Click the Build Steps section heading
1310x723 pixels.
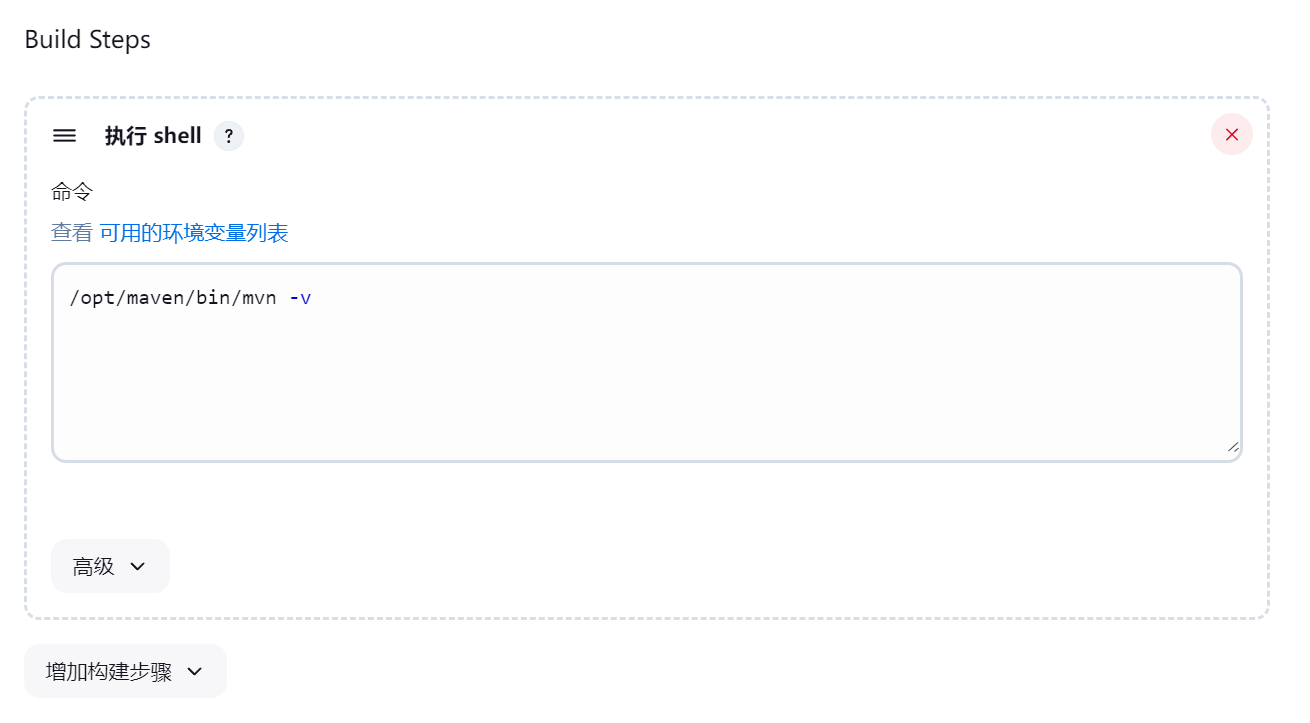(87, 40)
